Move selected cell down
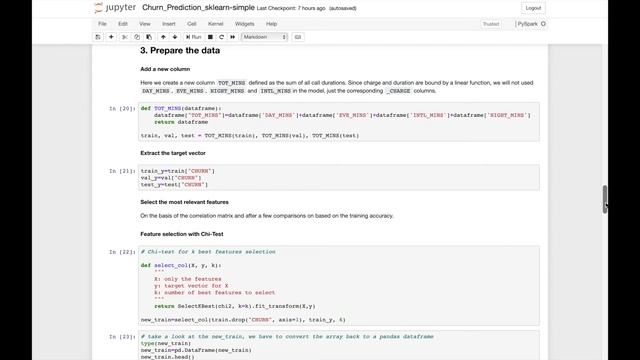The width and height of the screenshot is (640, 360). [175, 37]
